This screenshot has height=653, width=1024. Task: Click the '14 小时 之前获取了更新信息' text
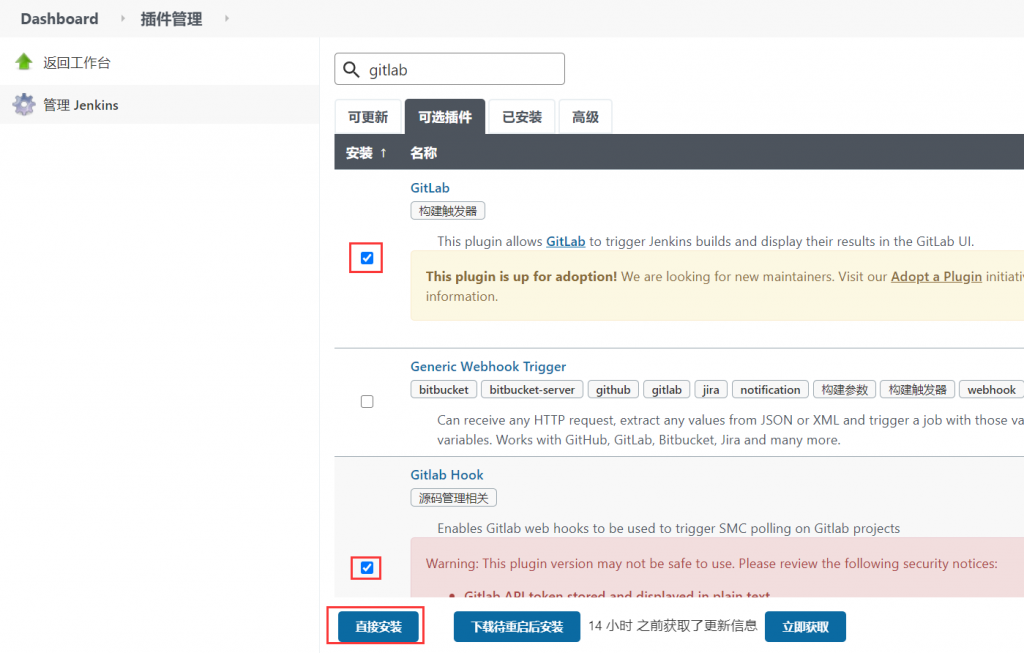pyautogui.click(x=673, y=626)
